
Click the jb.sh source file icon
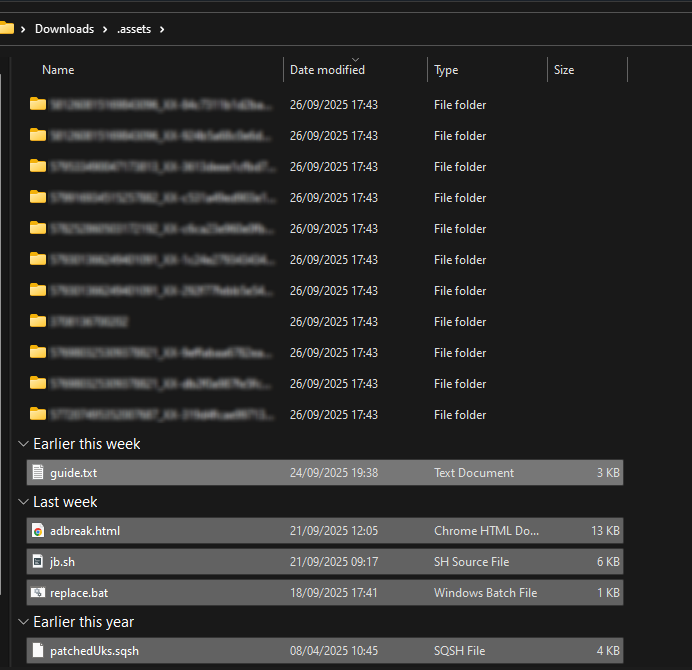pos(38,562)
